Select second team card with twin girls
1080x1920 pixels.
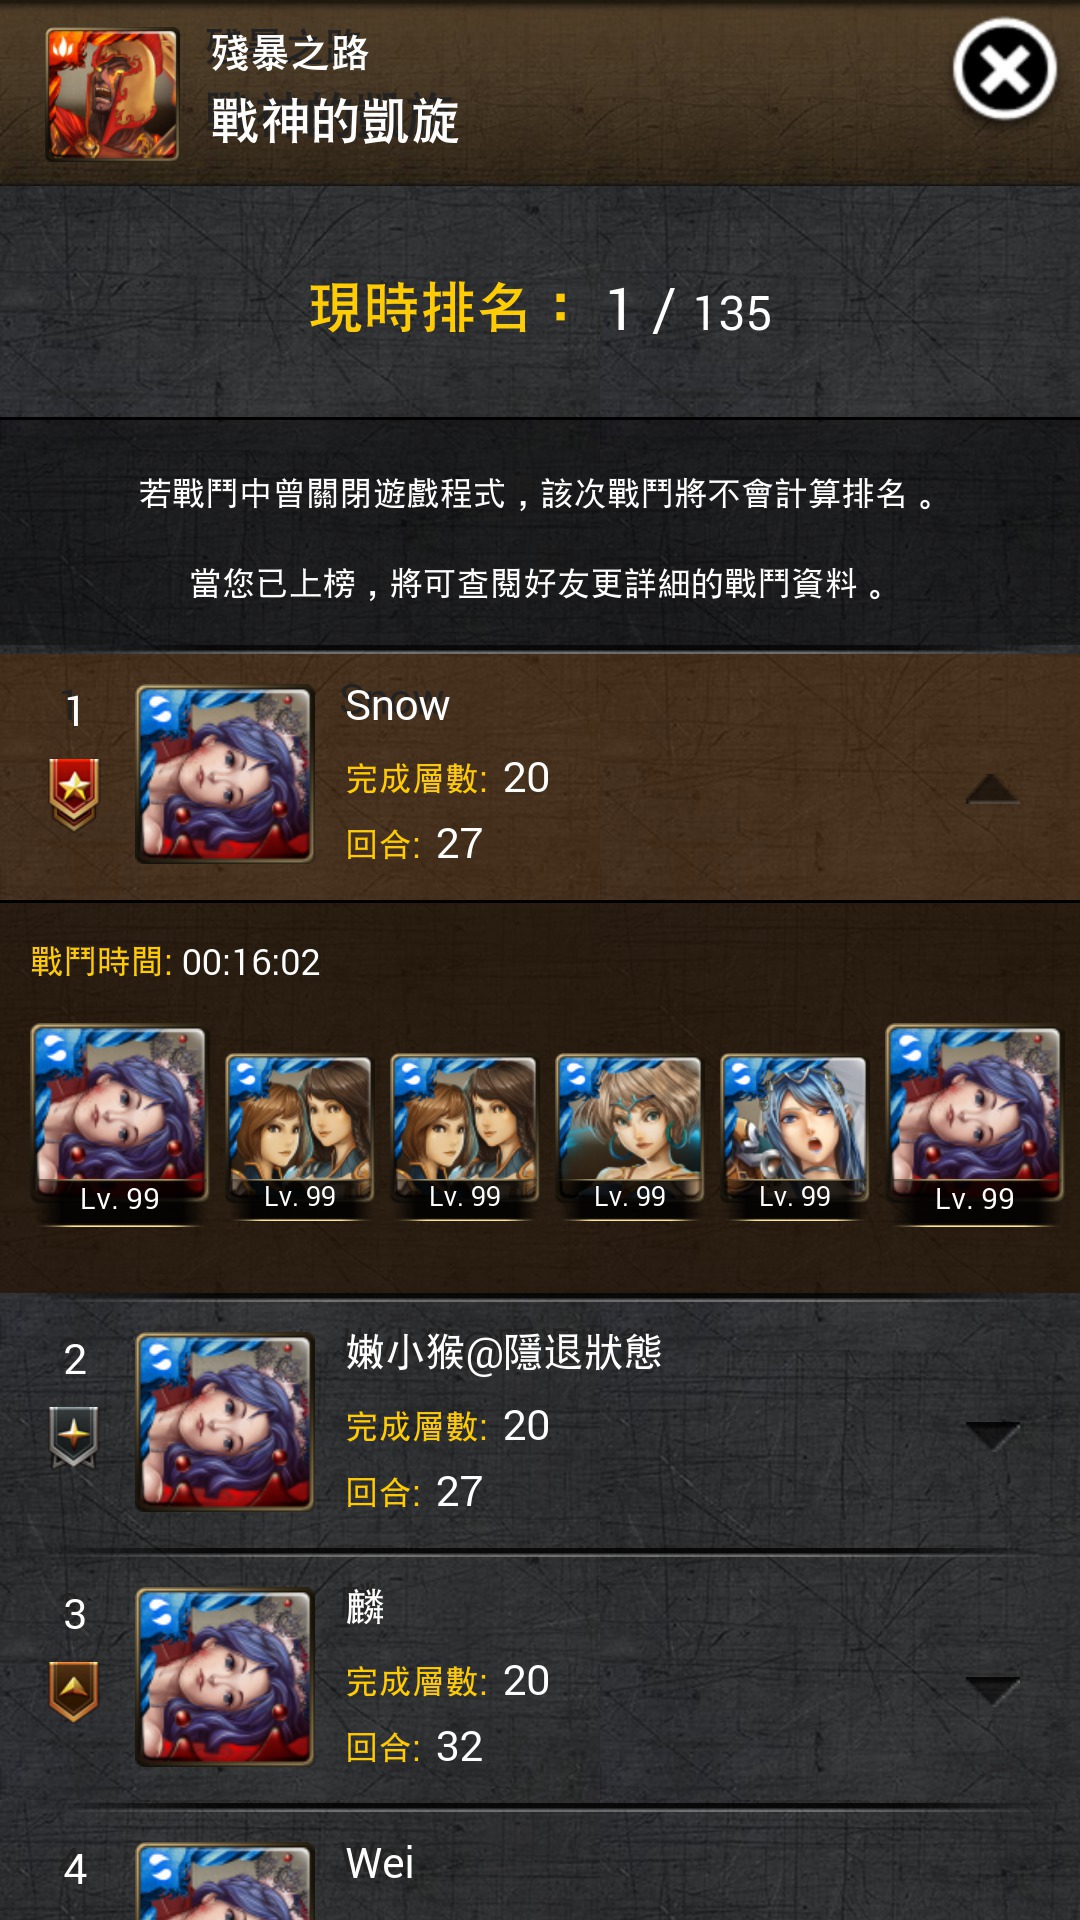point(299,1135)
